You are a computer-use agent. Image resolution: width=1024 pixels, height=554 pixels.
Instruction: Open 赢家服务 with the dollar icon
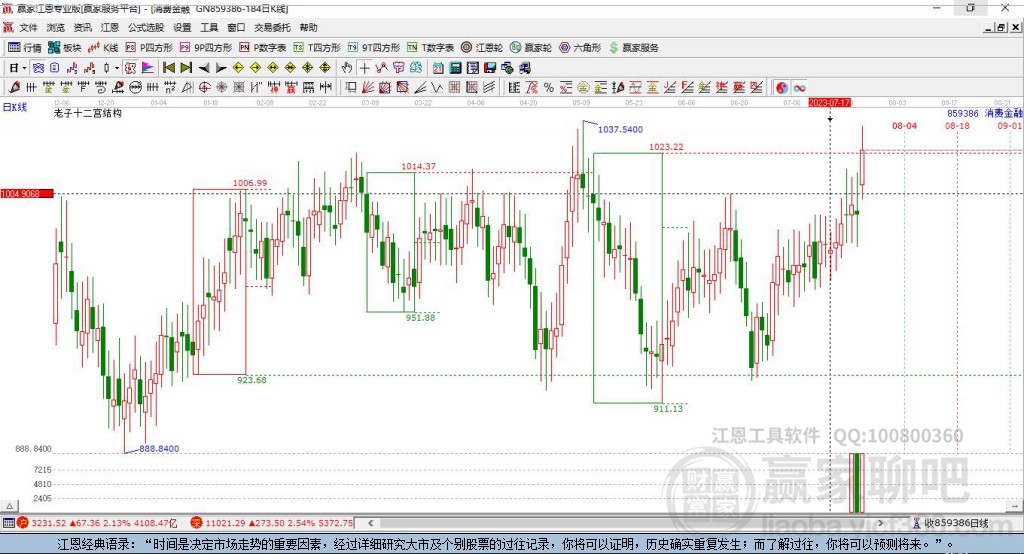[633, 47]
